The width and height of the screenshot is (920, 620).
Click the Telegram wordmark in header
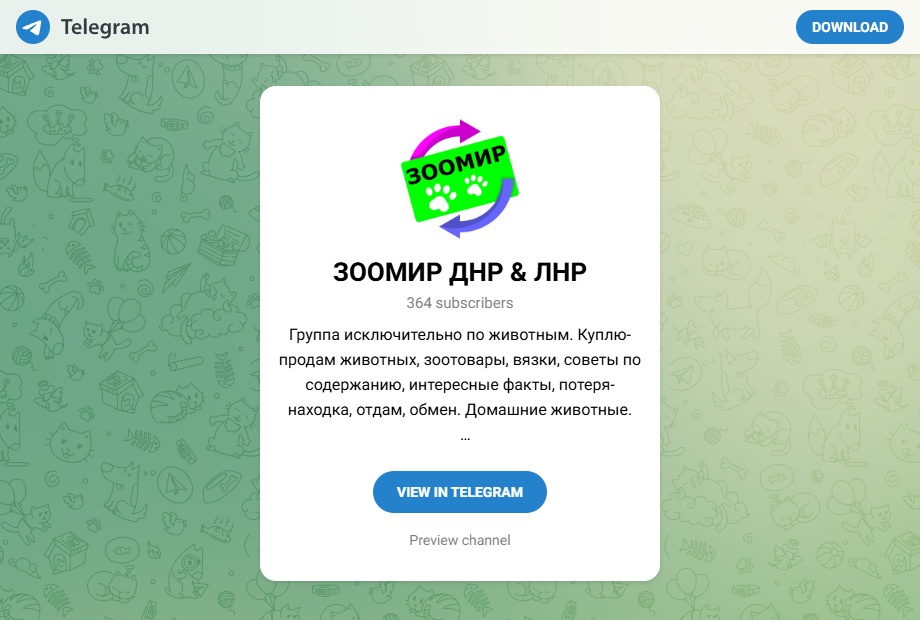click(x=105, y=27)
